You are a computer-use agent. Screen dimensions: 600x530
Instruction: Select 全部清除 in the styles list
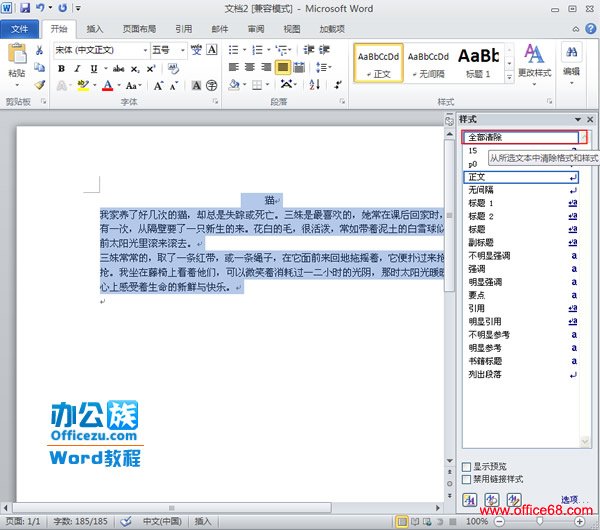(x=521, y=137)
